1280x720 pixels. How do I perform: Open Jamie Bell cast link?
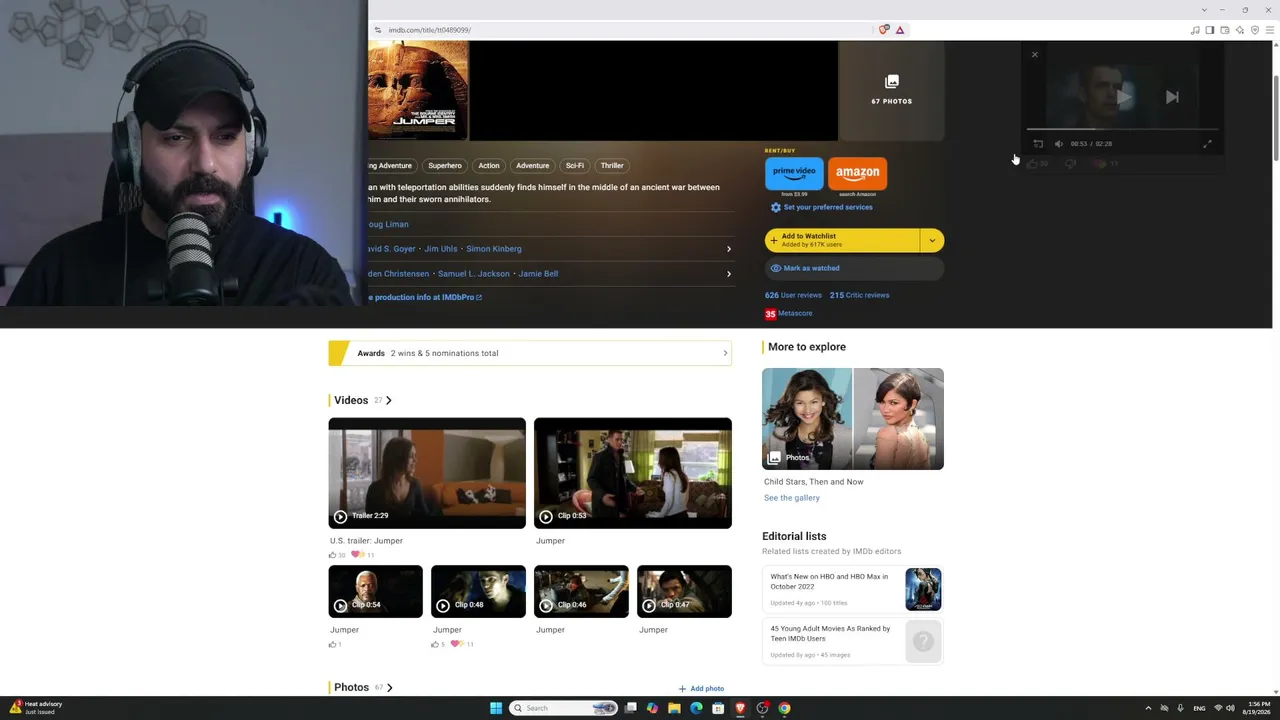[x=538, y=274]
